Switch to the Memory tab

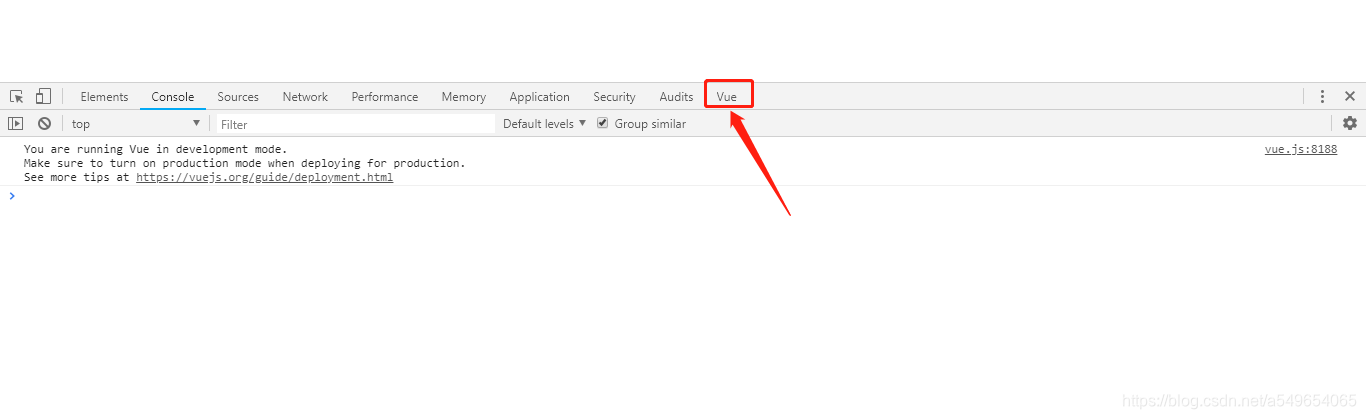pyautogui.click(x=464, y=97)
